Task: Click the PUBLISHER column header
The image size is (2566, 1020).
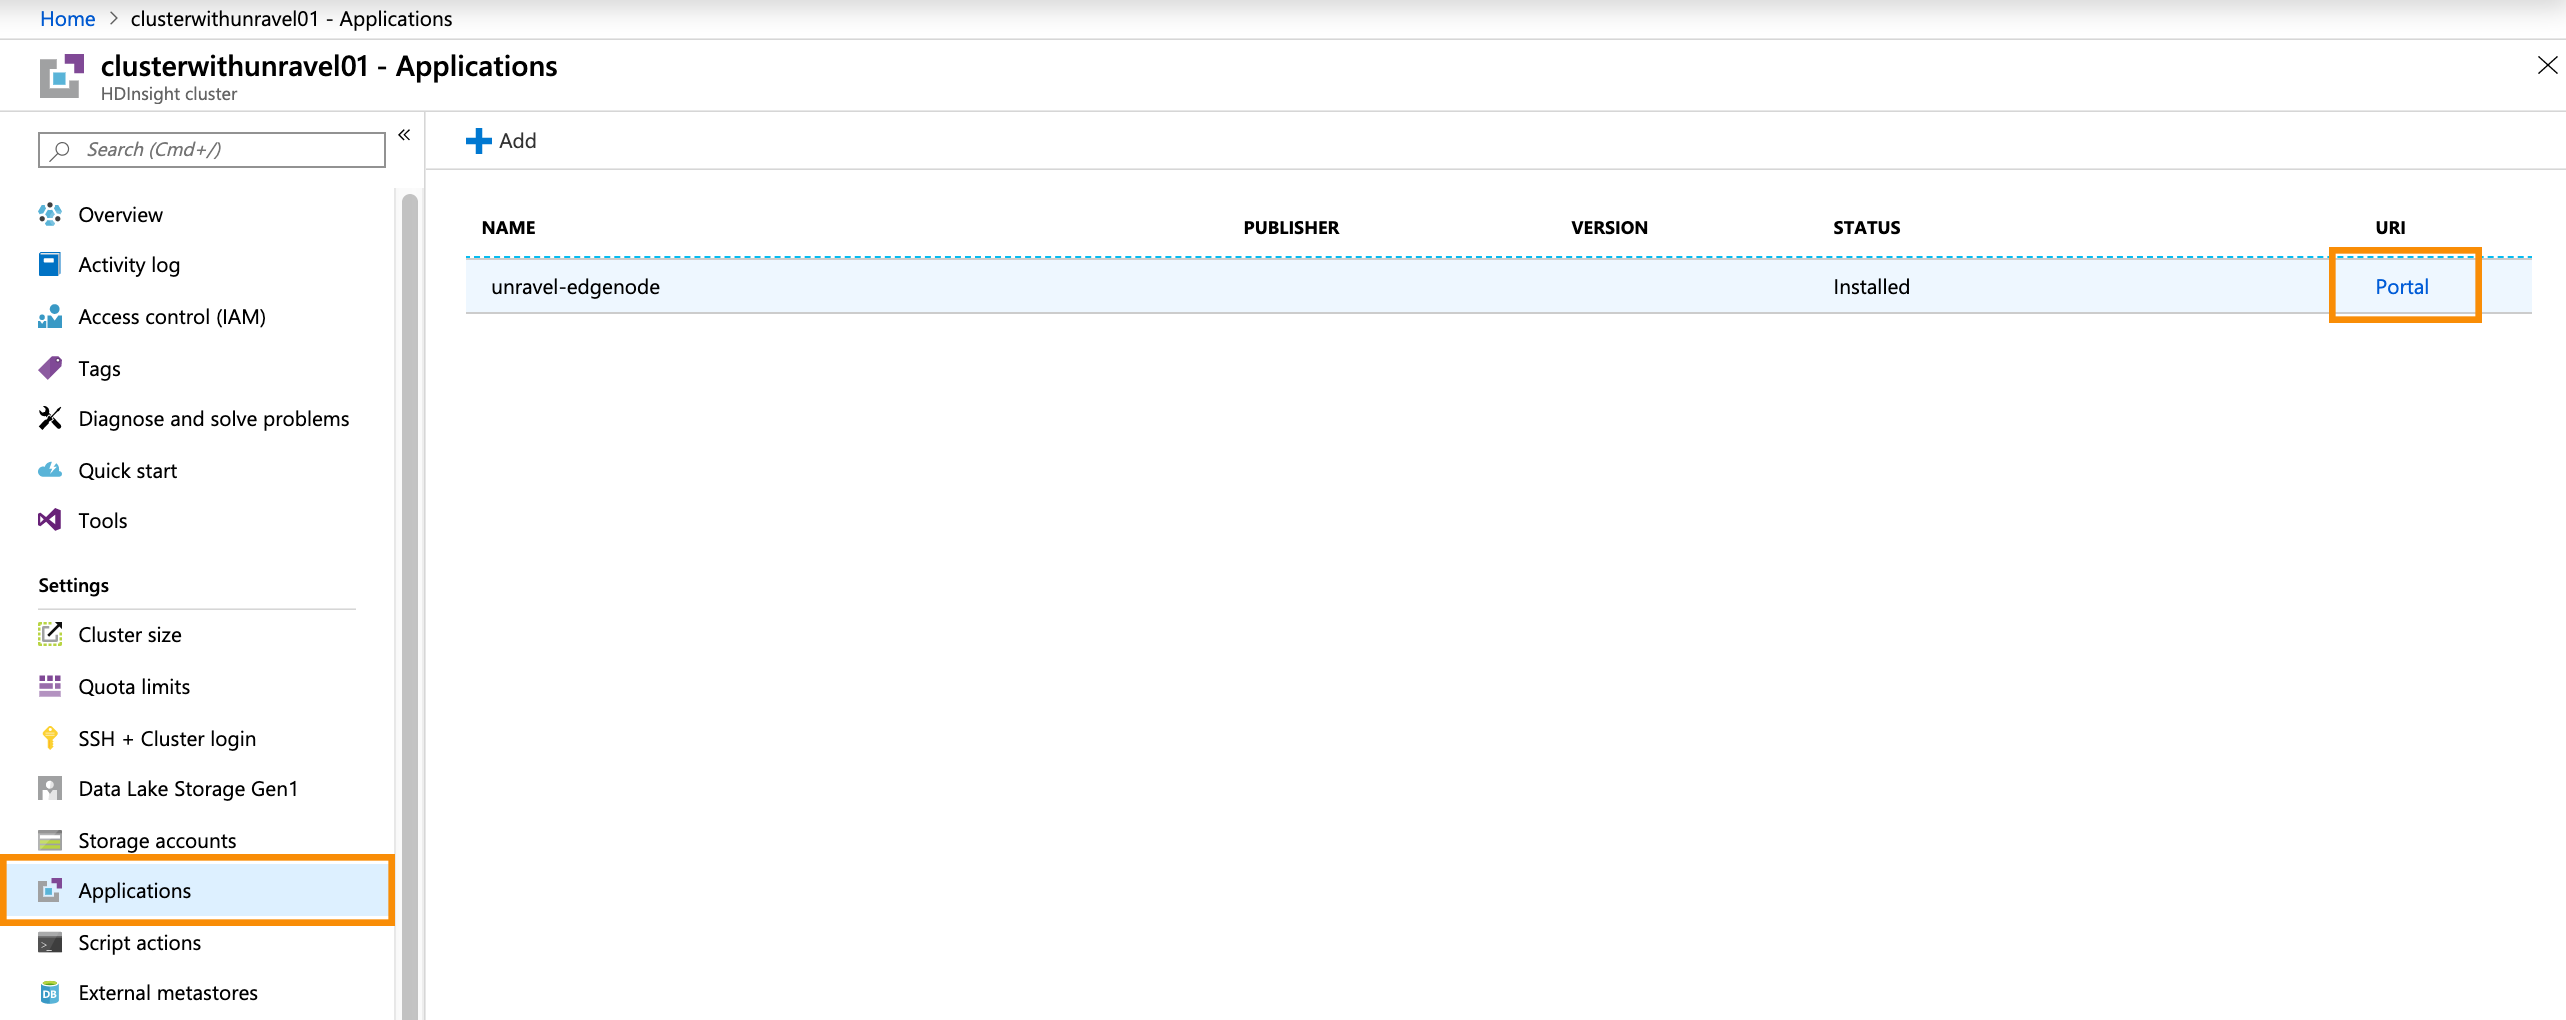Action: 1291,228
